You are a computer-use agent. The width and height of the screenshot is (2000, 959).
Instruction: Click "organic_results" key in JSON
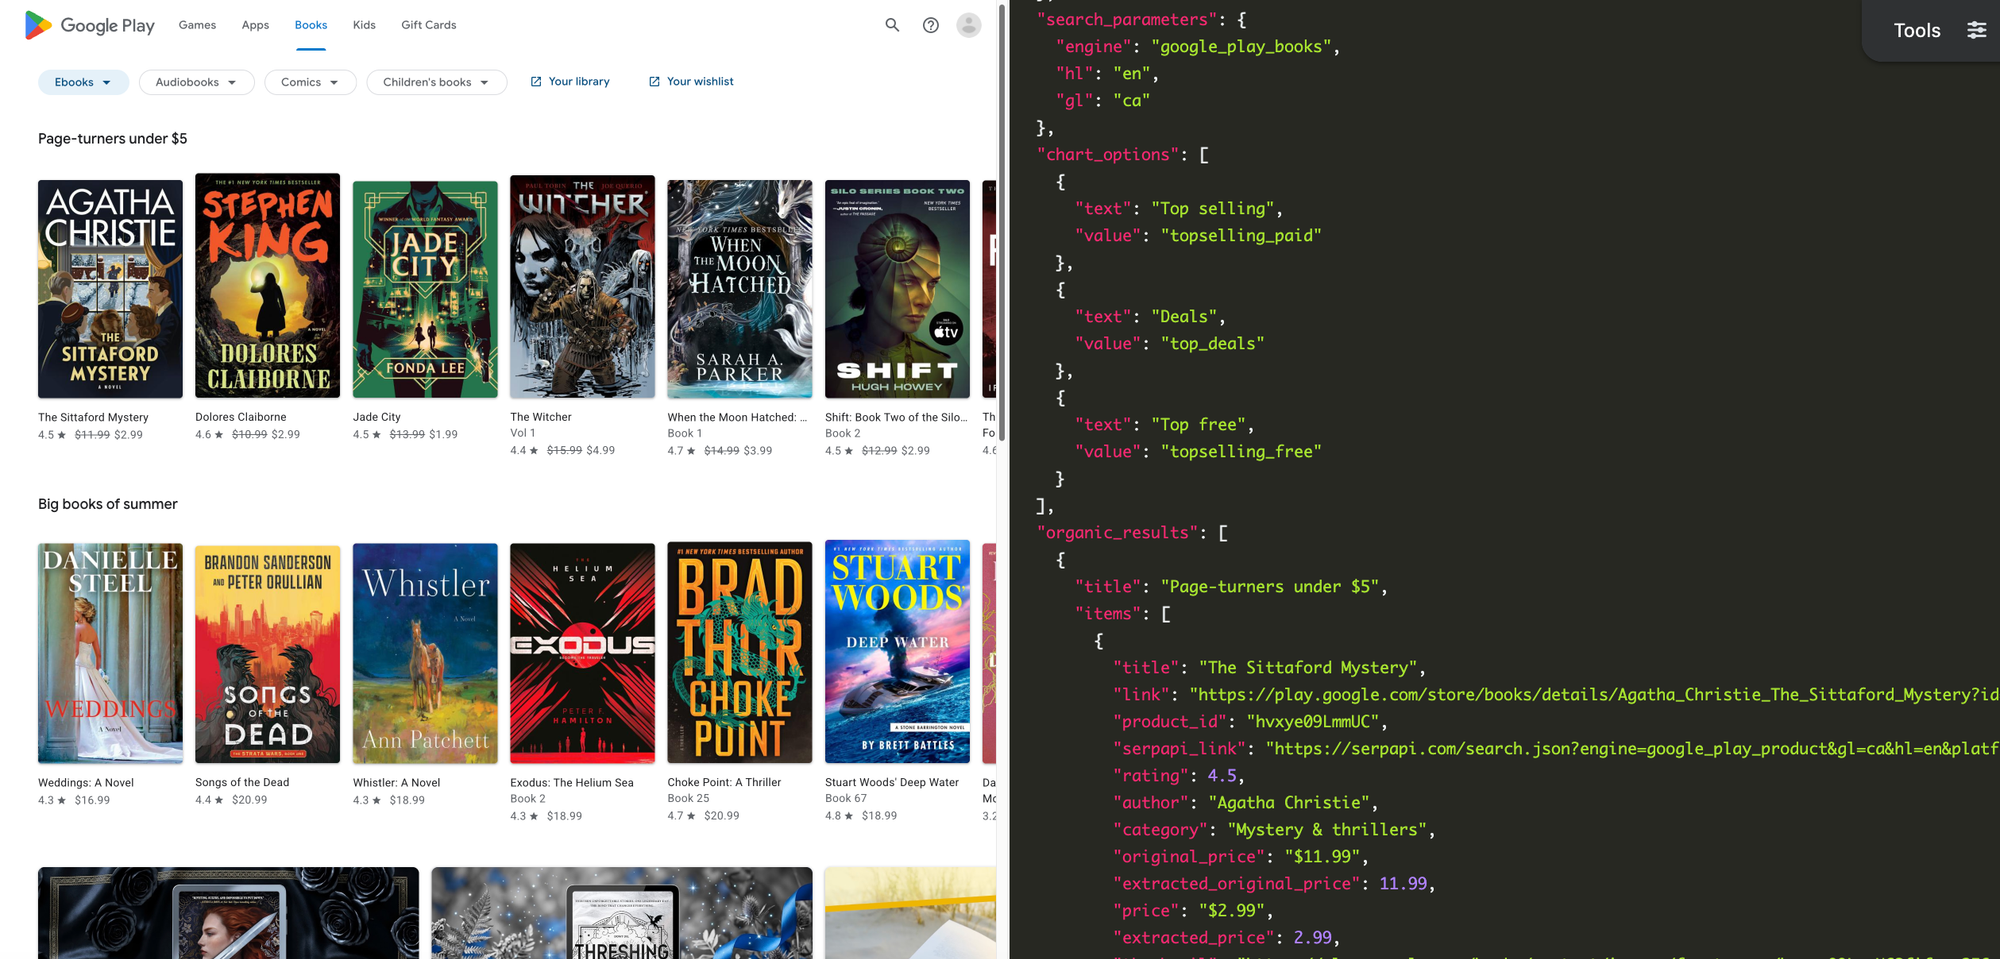[1117, 533]
